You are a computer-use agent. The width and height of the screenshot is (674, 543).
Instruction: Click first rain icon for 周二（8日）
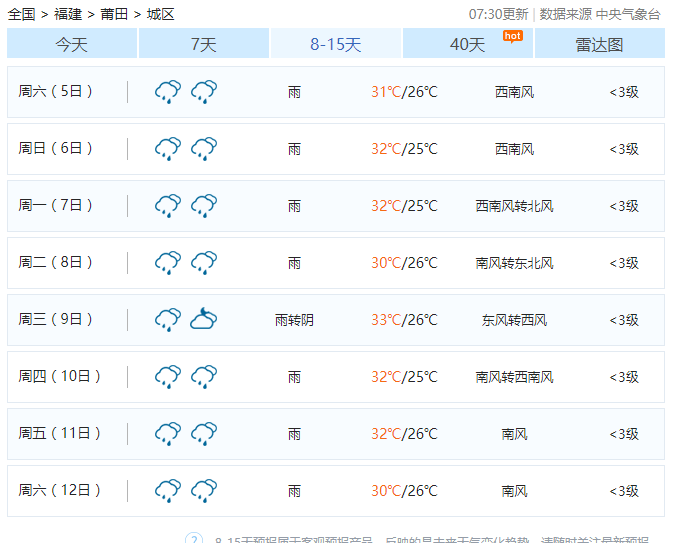(168, 263)
